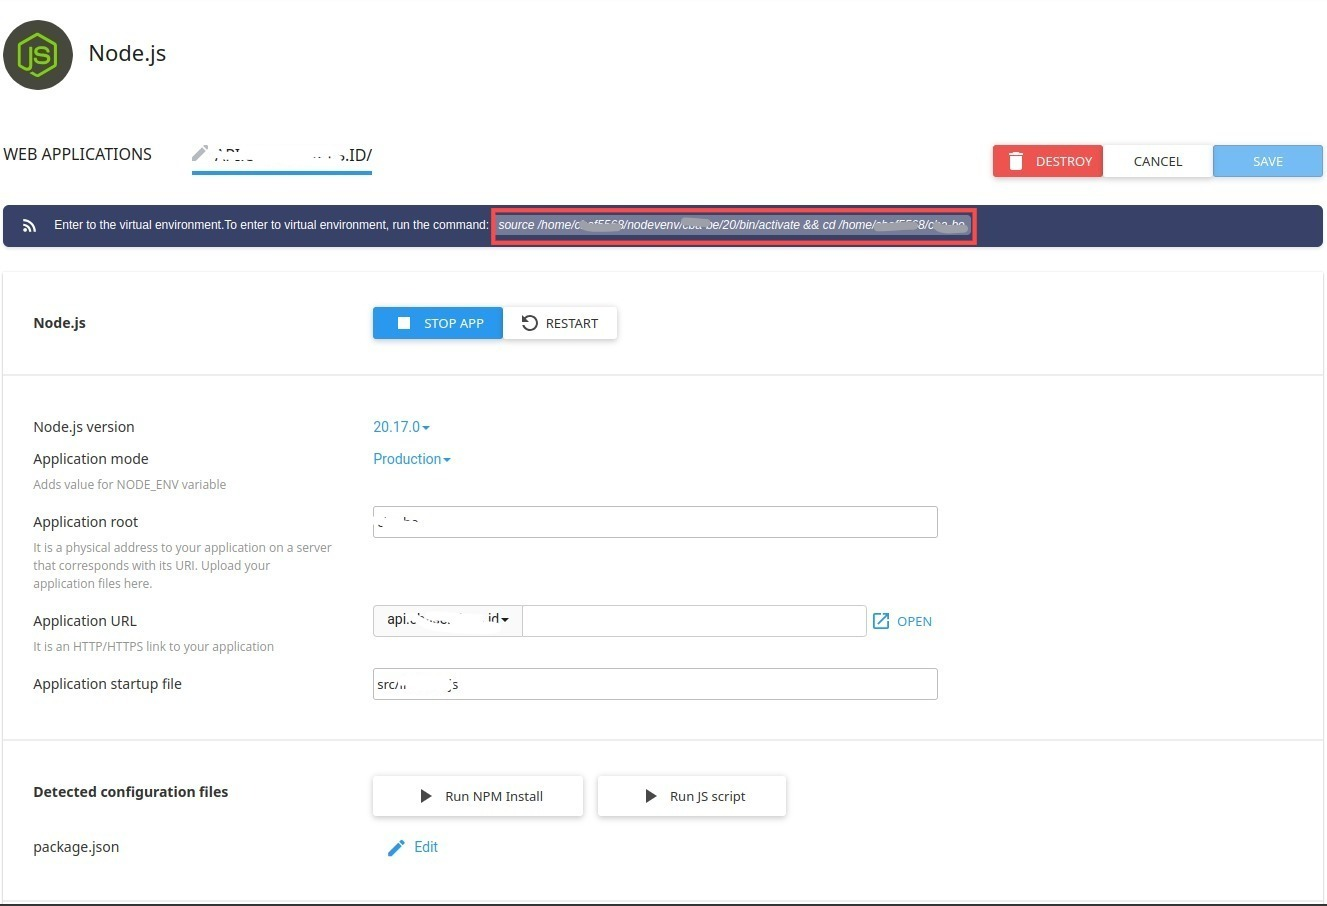The height and width of the screenshot is (906, 1327).
Task: Open the Node.js version 20.17.0 dropdown
Action: click(401, 427)
